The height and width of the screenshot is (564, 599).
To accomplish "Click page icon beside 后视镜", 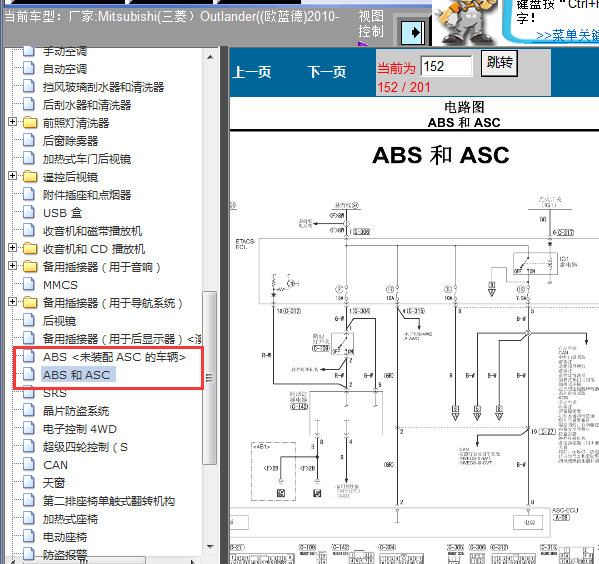I will pos(29,320).
